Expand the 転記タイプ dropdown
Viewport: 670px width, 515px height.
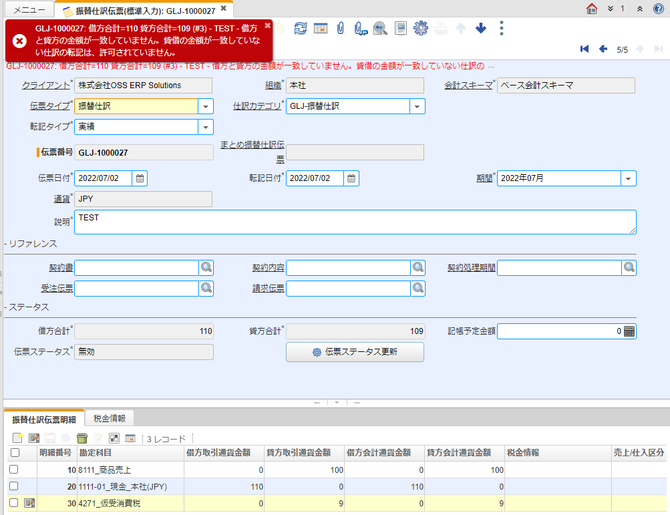[x=206, y=127]
